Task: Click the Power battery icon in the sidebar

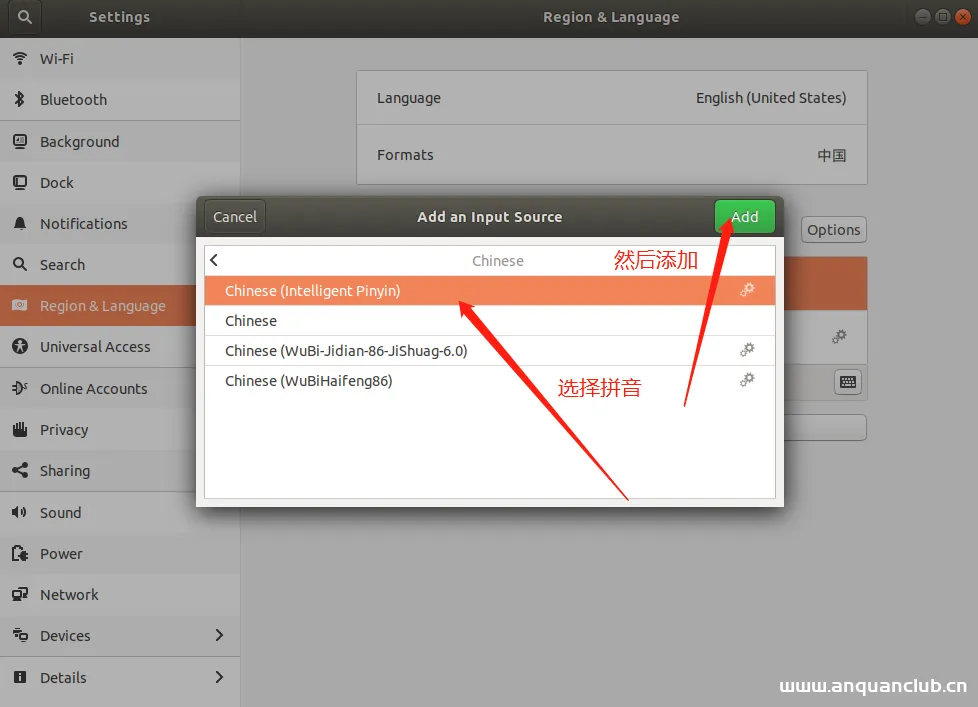Action: coord(20,553)
